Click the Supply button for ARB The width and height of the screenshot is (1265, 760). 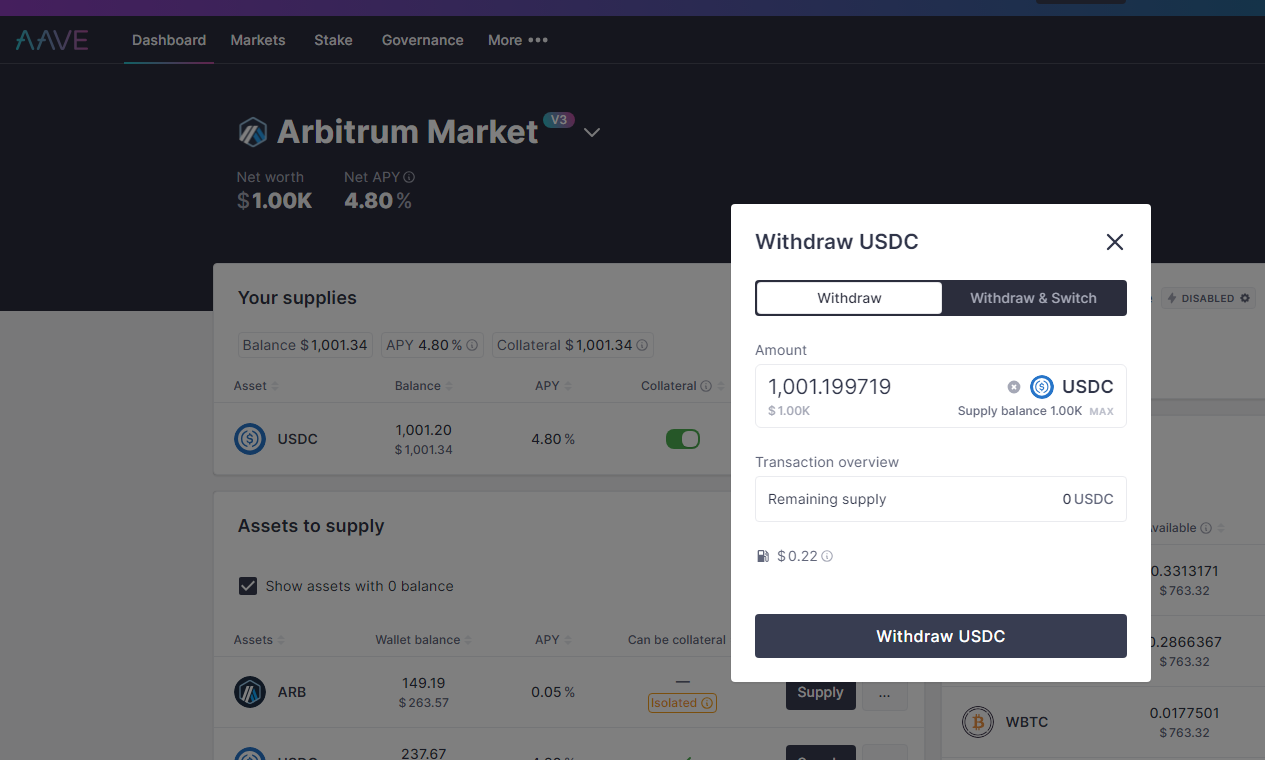(x=821, y=692)
